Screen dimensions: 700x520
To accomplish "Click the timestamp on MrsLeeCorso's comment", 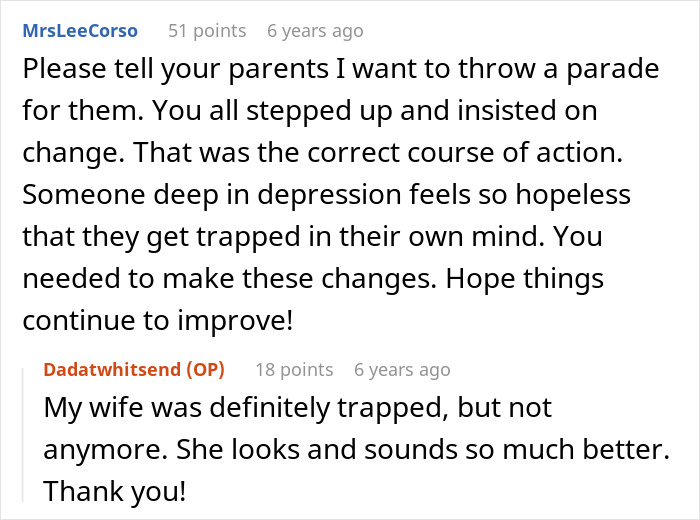I will (315, 31).
